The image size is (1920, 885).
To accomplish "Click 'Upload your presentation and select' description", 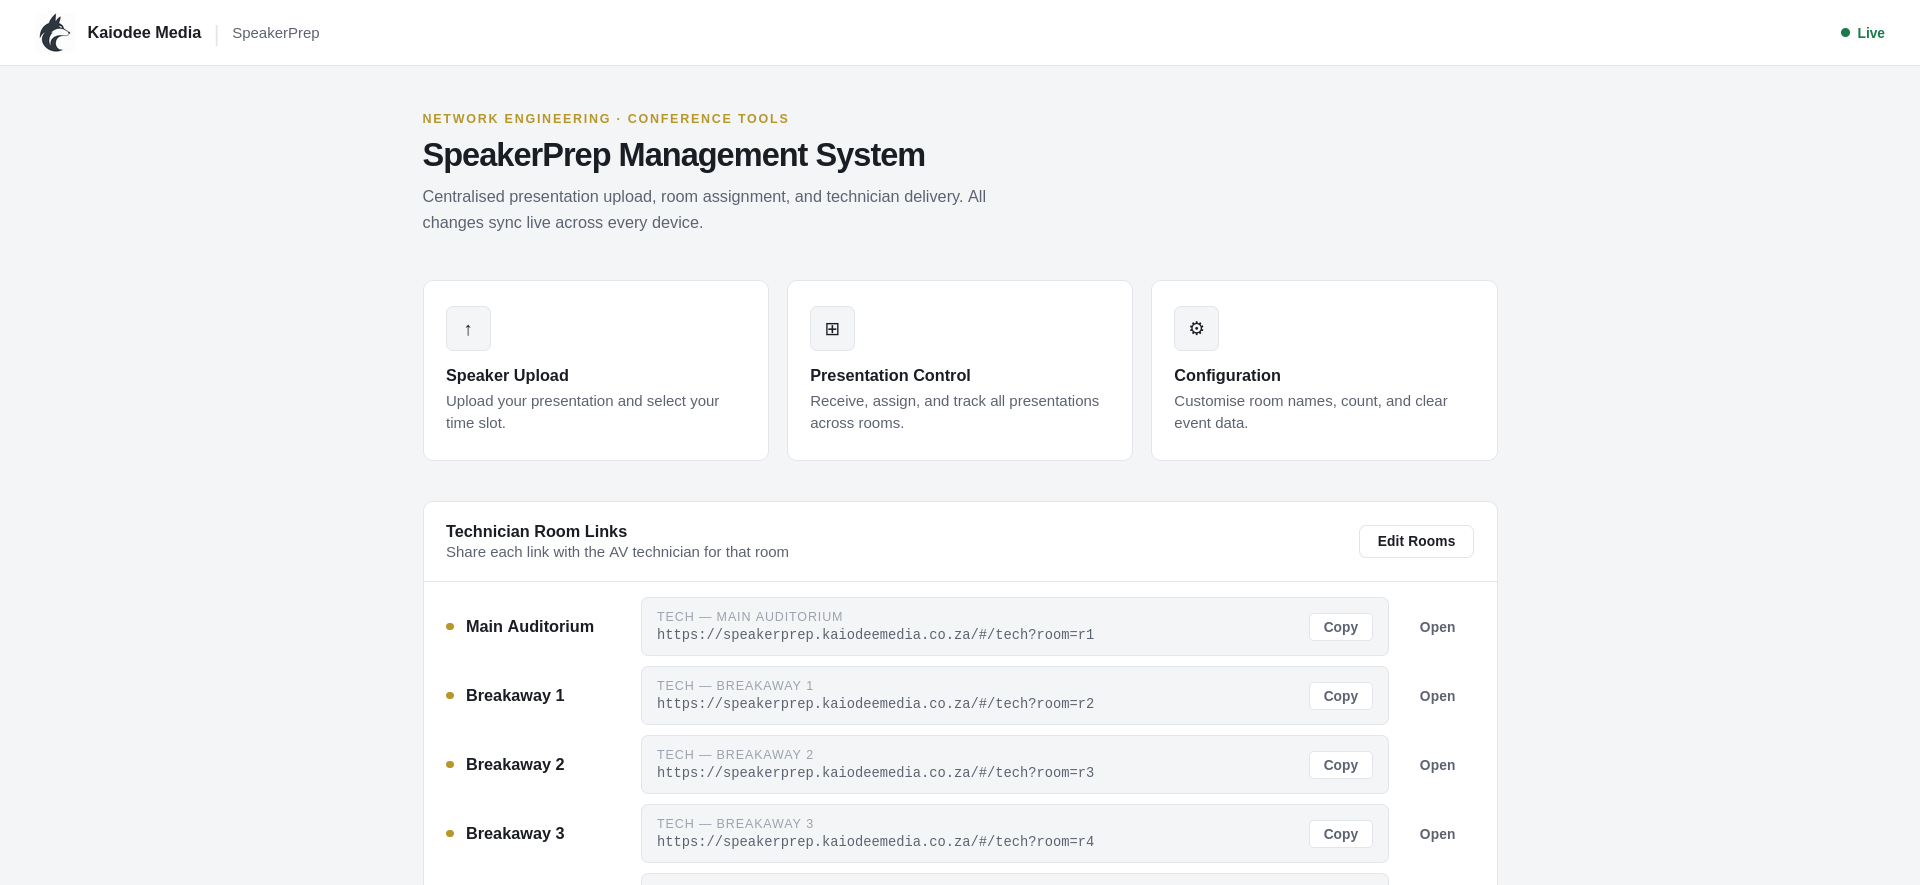I will [582, 412].
